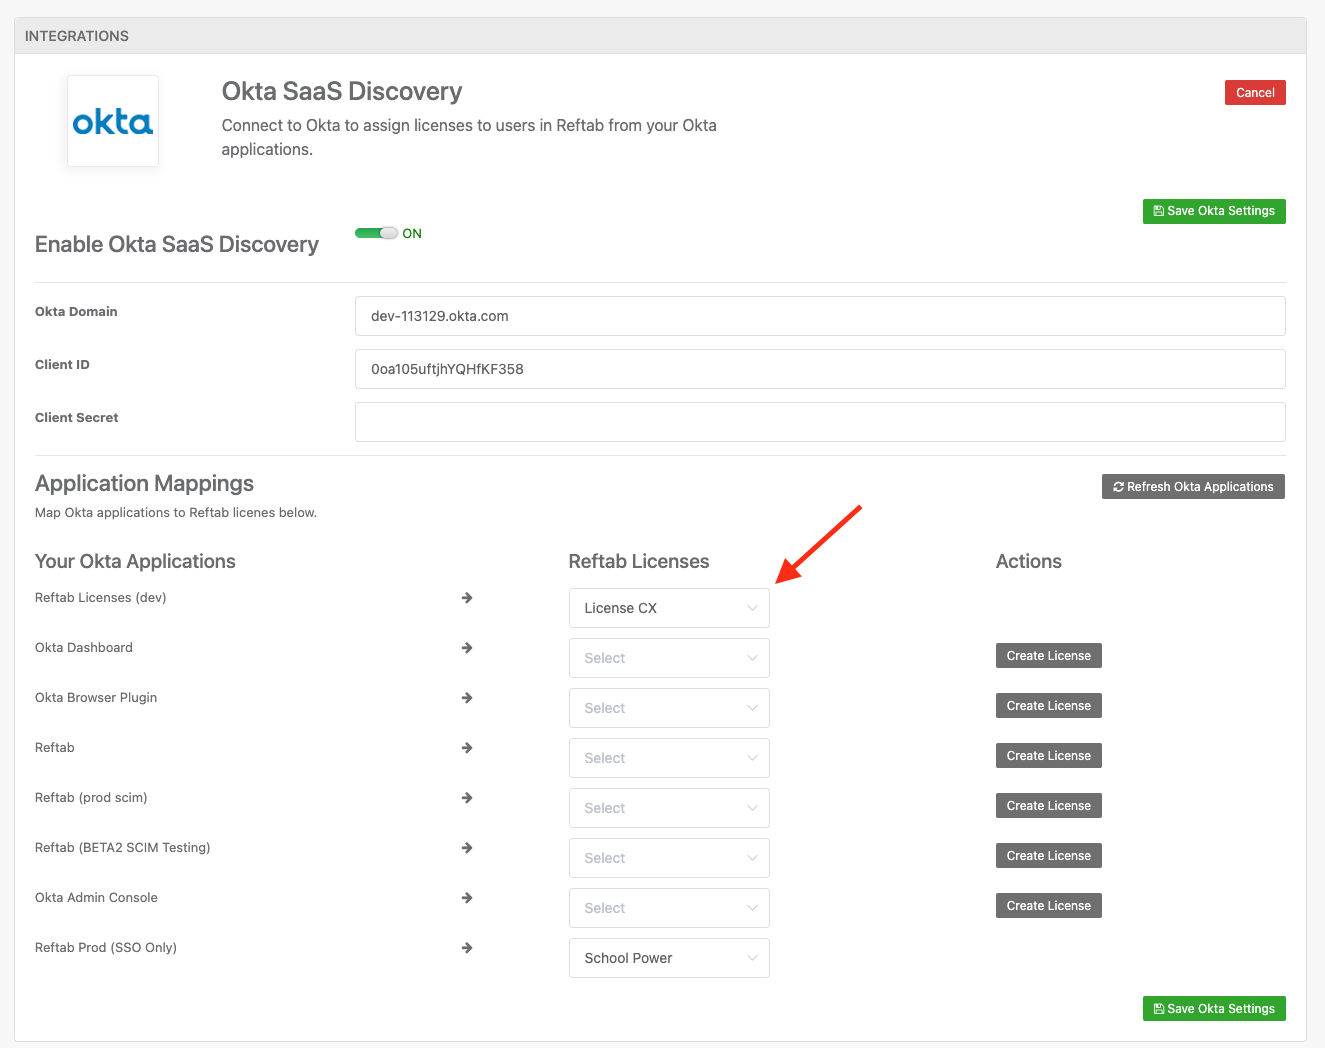Viewport: 1325px width, 1048px height.
Task: Click the 'Okta Browser Plugin' application name
Action: [x=96, y=698]
